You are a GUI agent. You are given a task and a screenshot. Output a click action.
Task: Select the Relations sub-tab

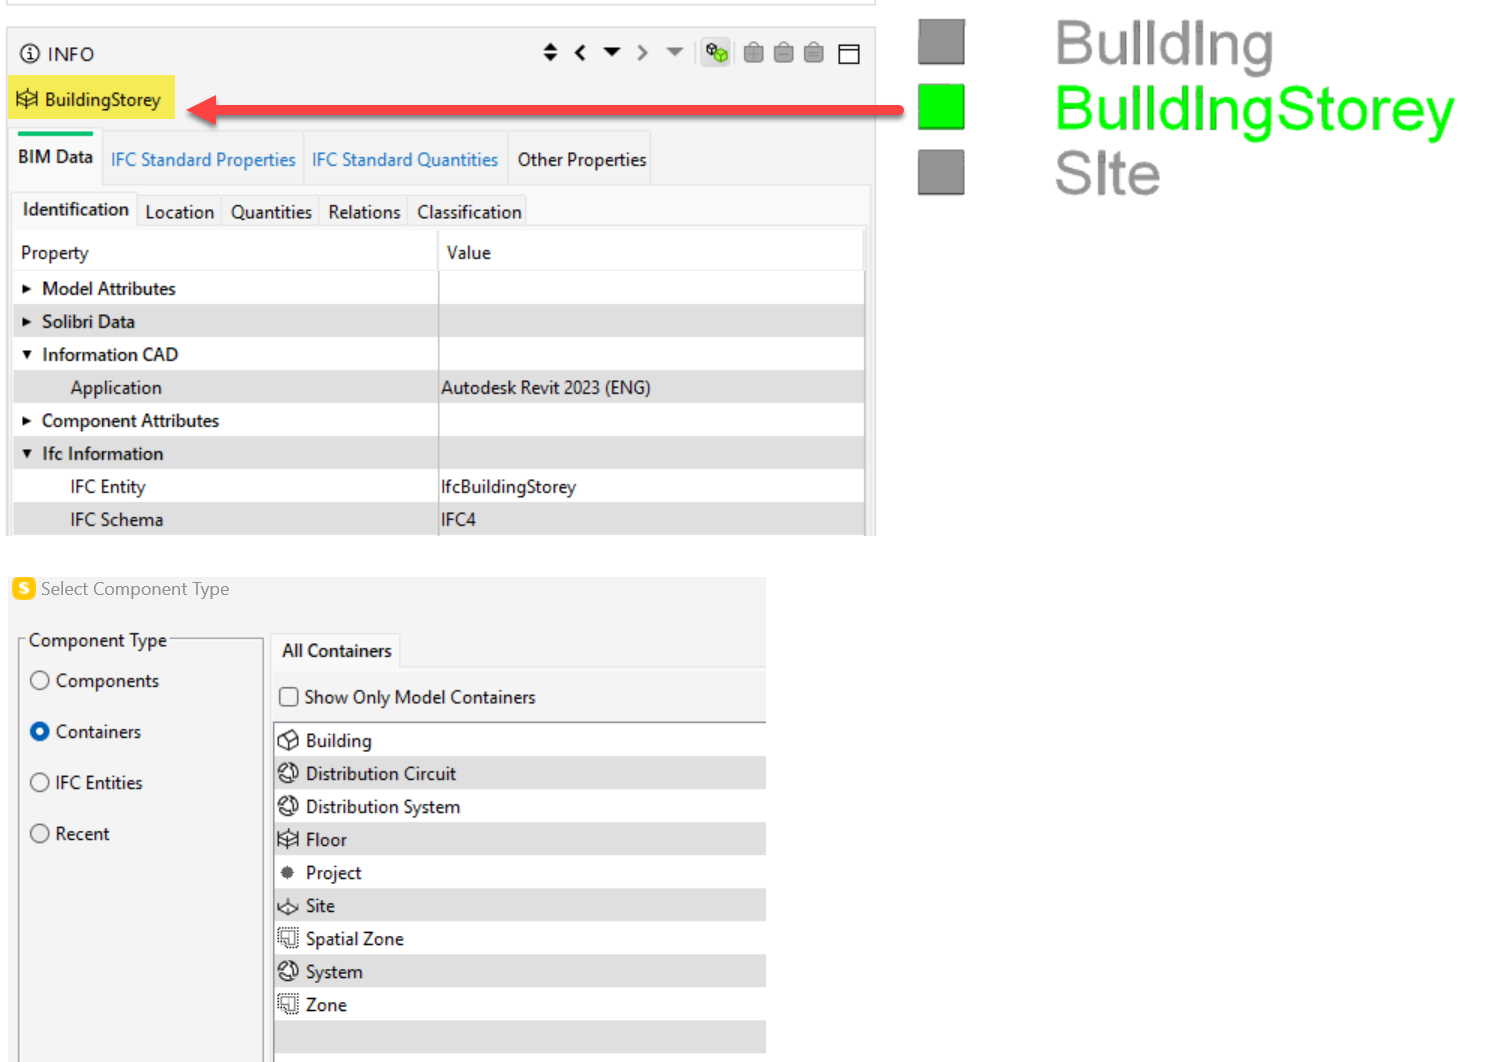coord(364,212)
